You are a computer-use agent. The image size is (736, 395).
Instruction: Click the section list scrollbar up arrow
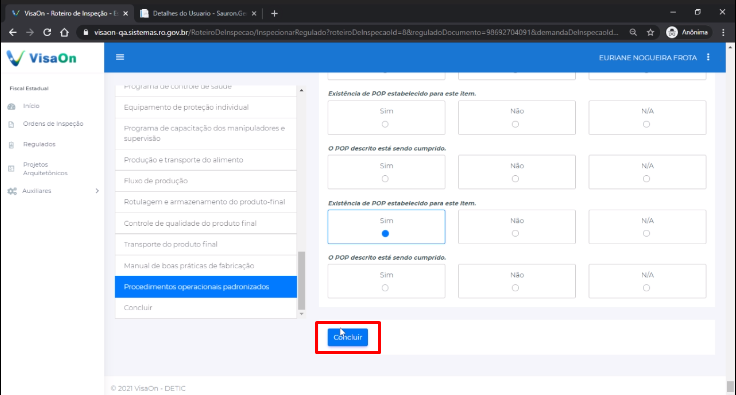pos(301,90)
